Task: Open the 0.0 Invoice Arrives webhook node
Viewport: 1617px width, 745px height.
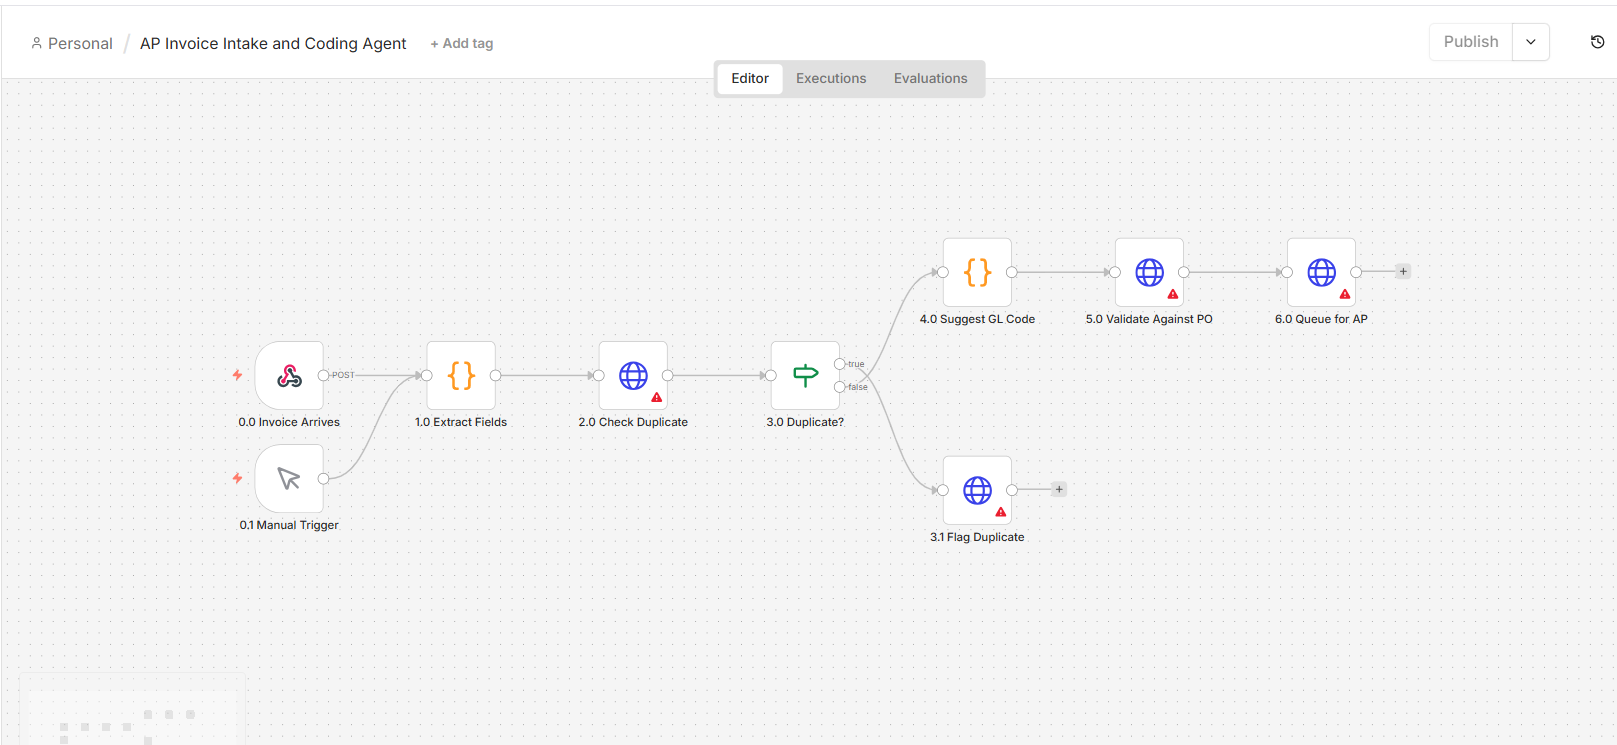Action: tap(289, 376)
